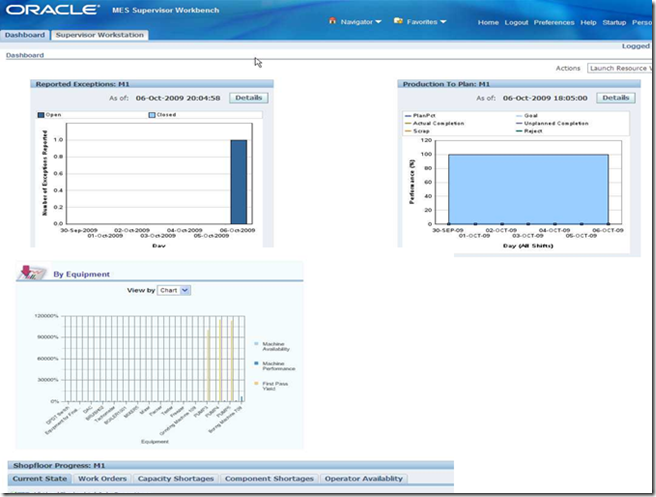This screenshot has height=497, width=656.
Task: Click the Day (All Shifts) axis title
Action: (528, 246)
